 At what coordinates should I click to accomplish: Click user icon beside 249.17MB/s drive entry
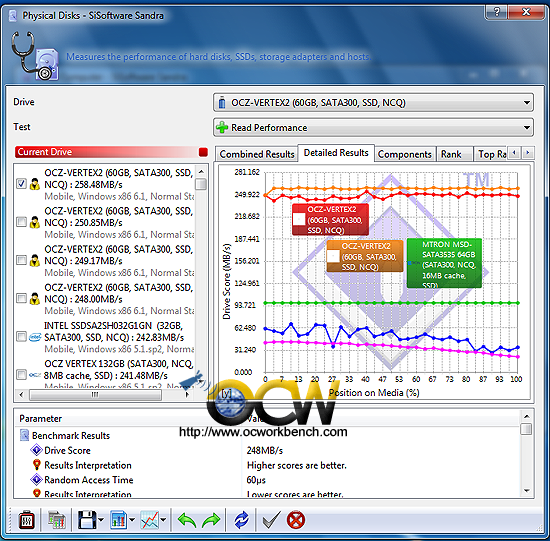35,260
